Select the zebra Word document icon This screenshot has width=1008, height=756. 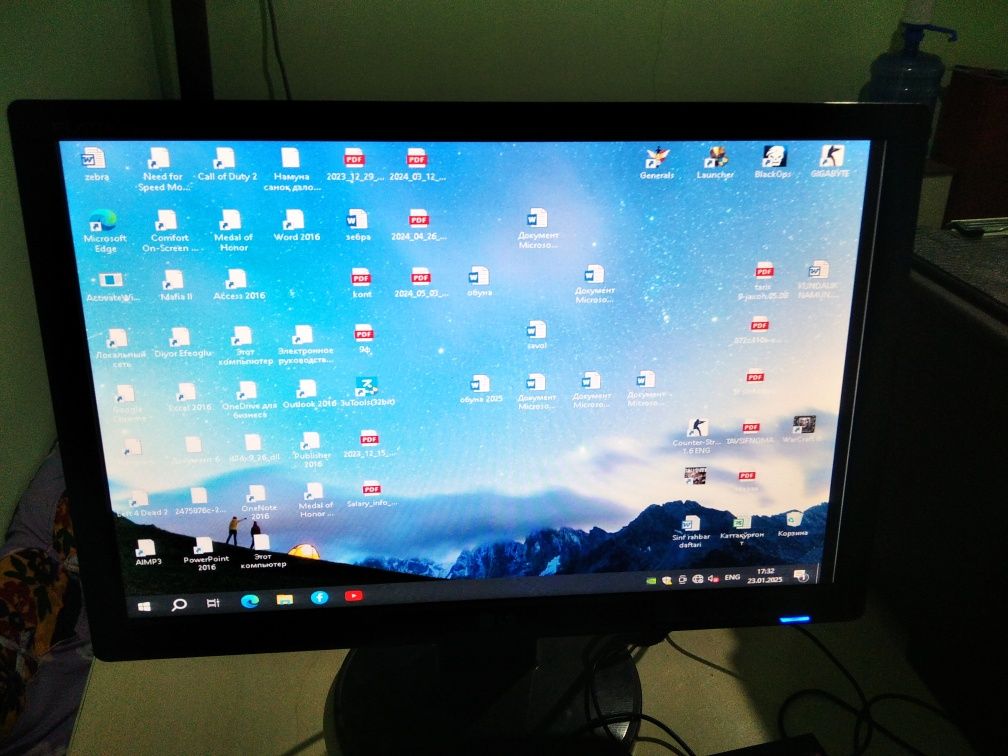point(95,164)
